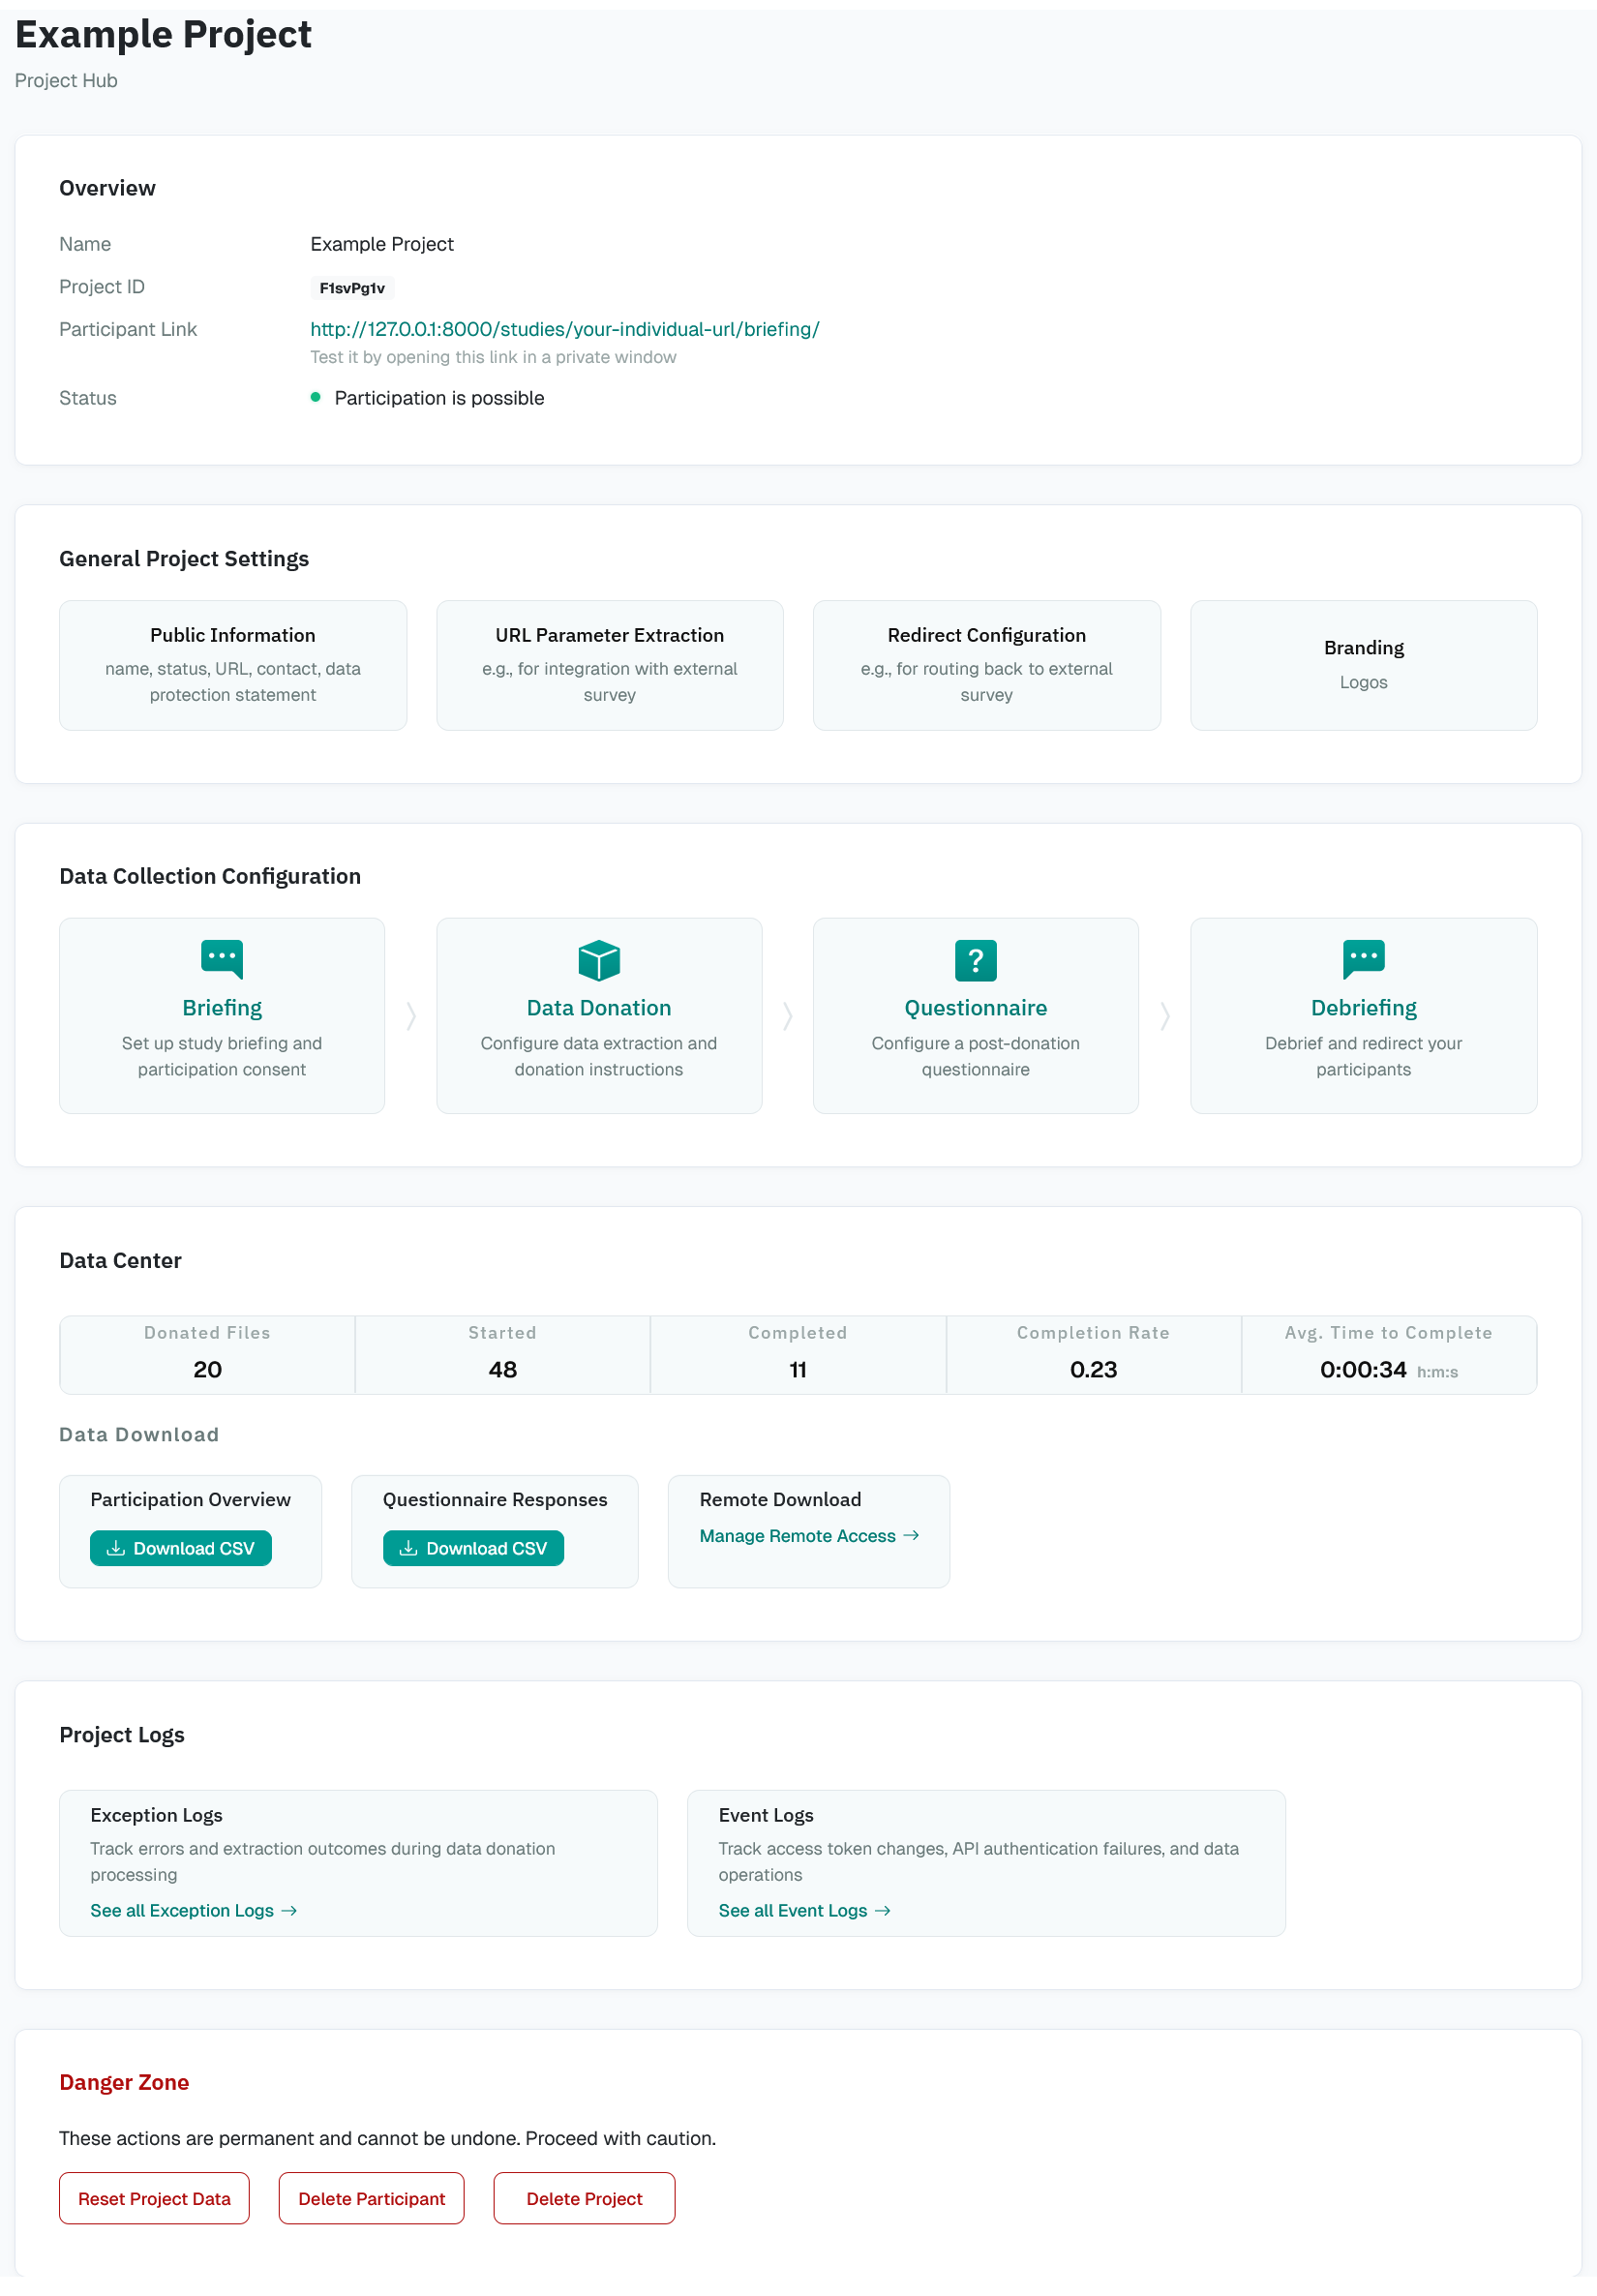Image resolution: width=1597 pixels, height=2296 pixels.
Task: Click Reset Project Data in Danger Zone
Action: (x=154, y=2199)
